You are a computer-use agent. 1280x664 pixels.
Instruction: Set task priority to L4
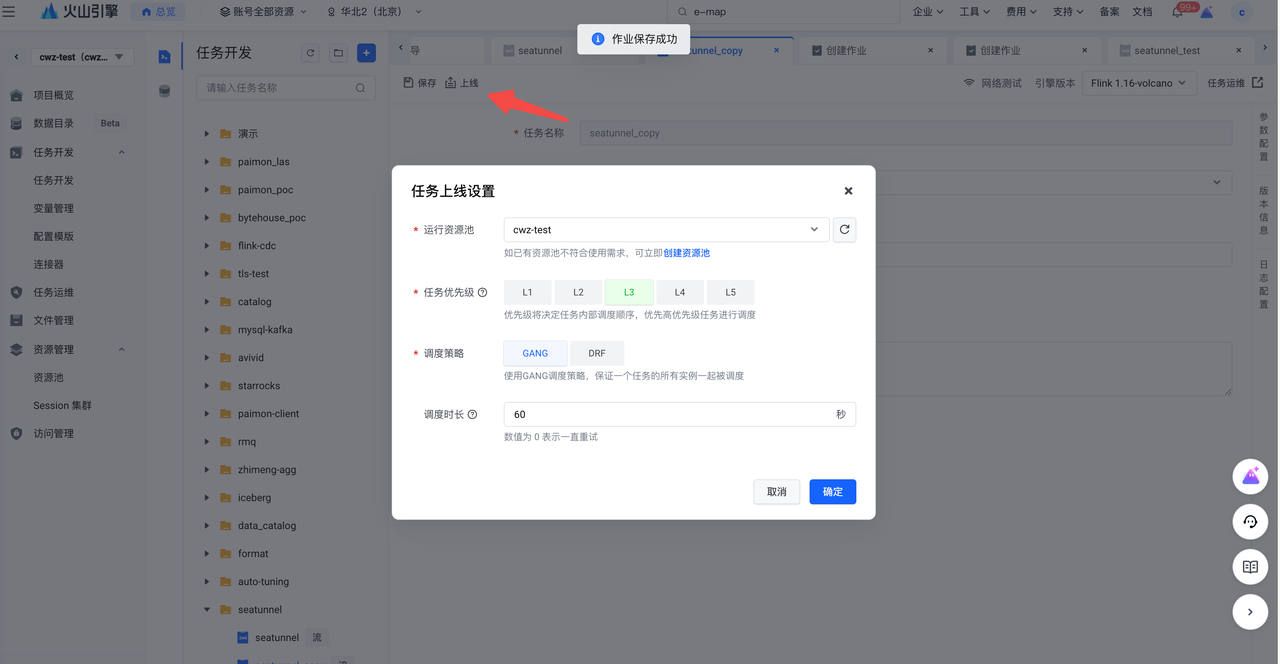(x=680, y=292)
